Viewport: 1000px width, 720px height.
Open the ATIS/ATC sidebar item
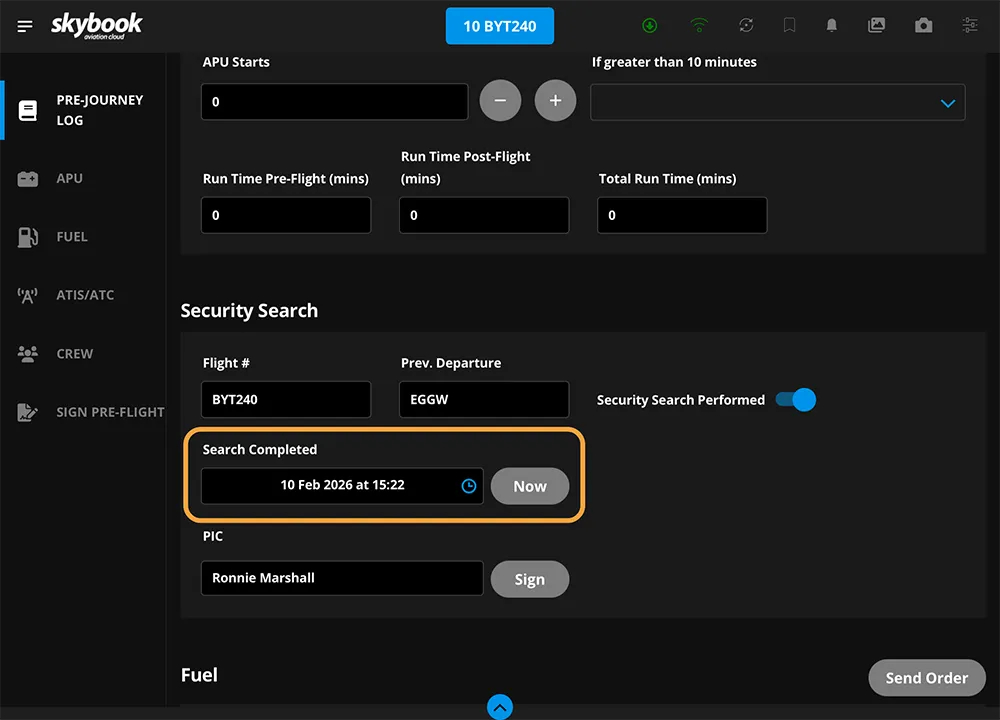coord(85,295)
